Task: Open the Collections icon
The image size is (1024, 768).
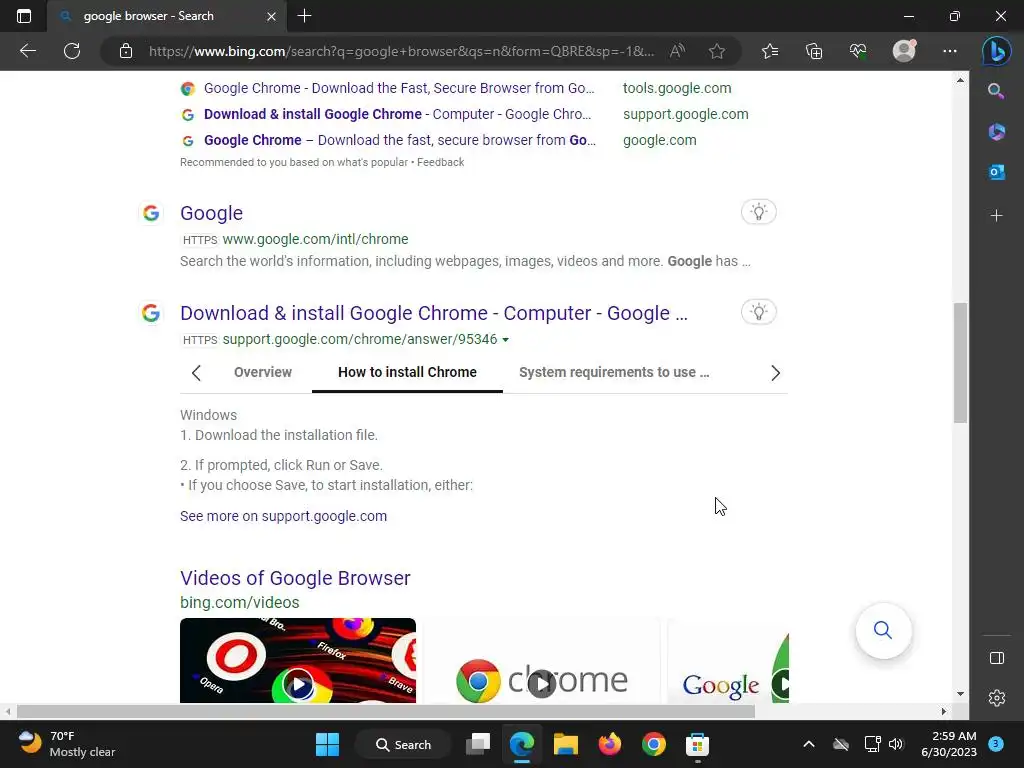Action: click(814, 51)
